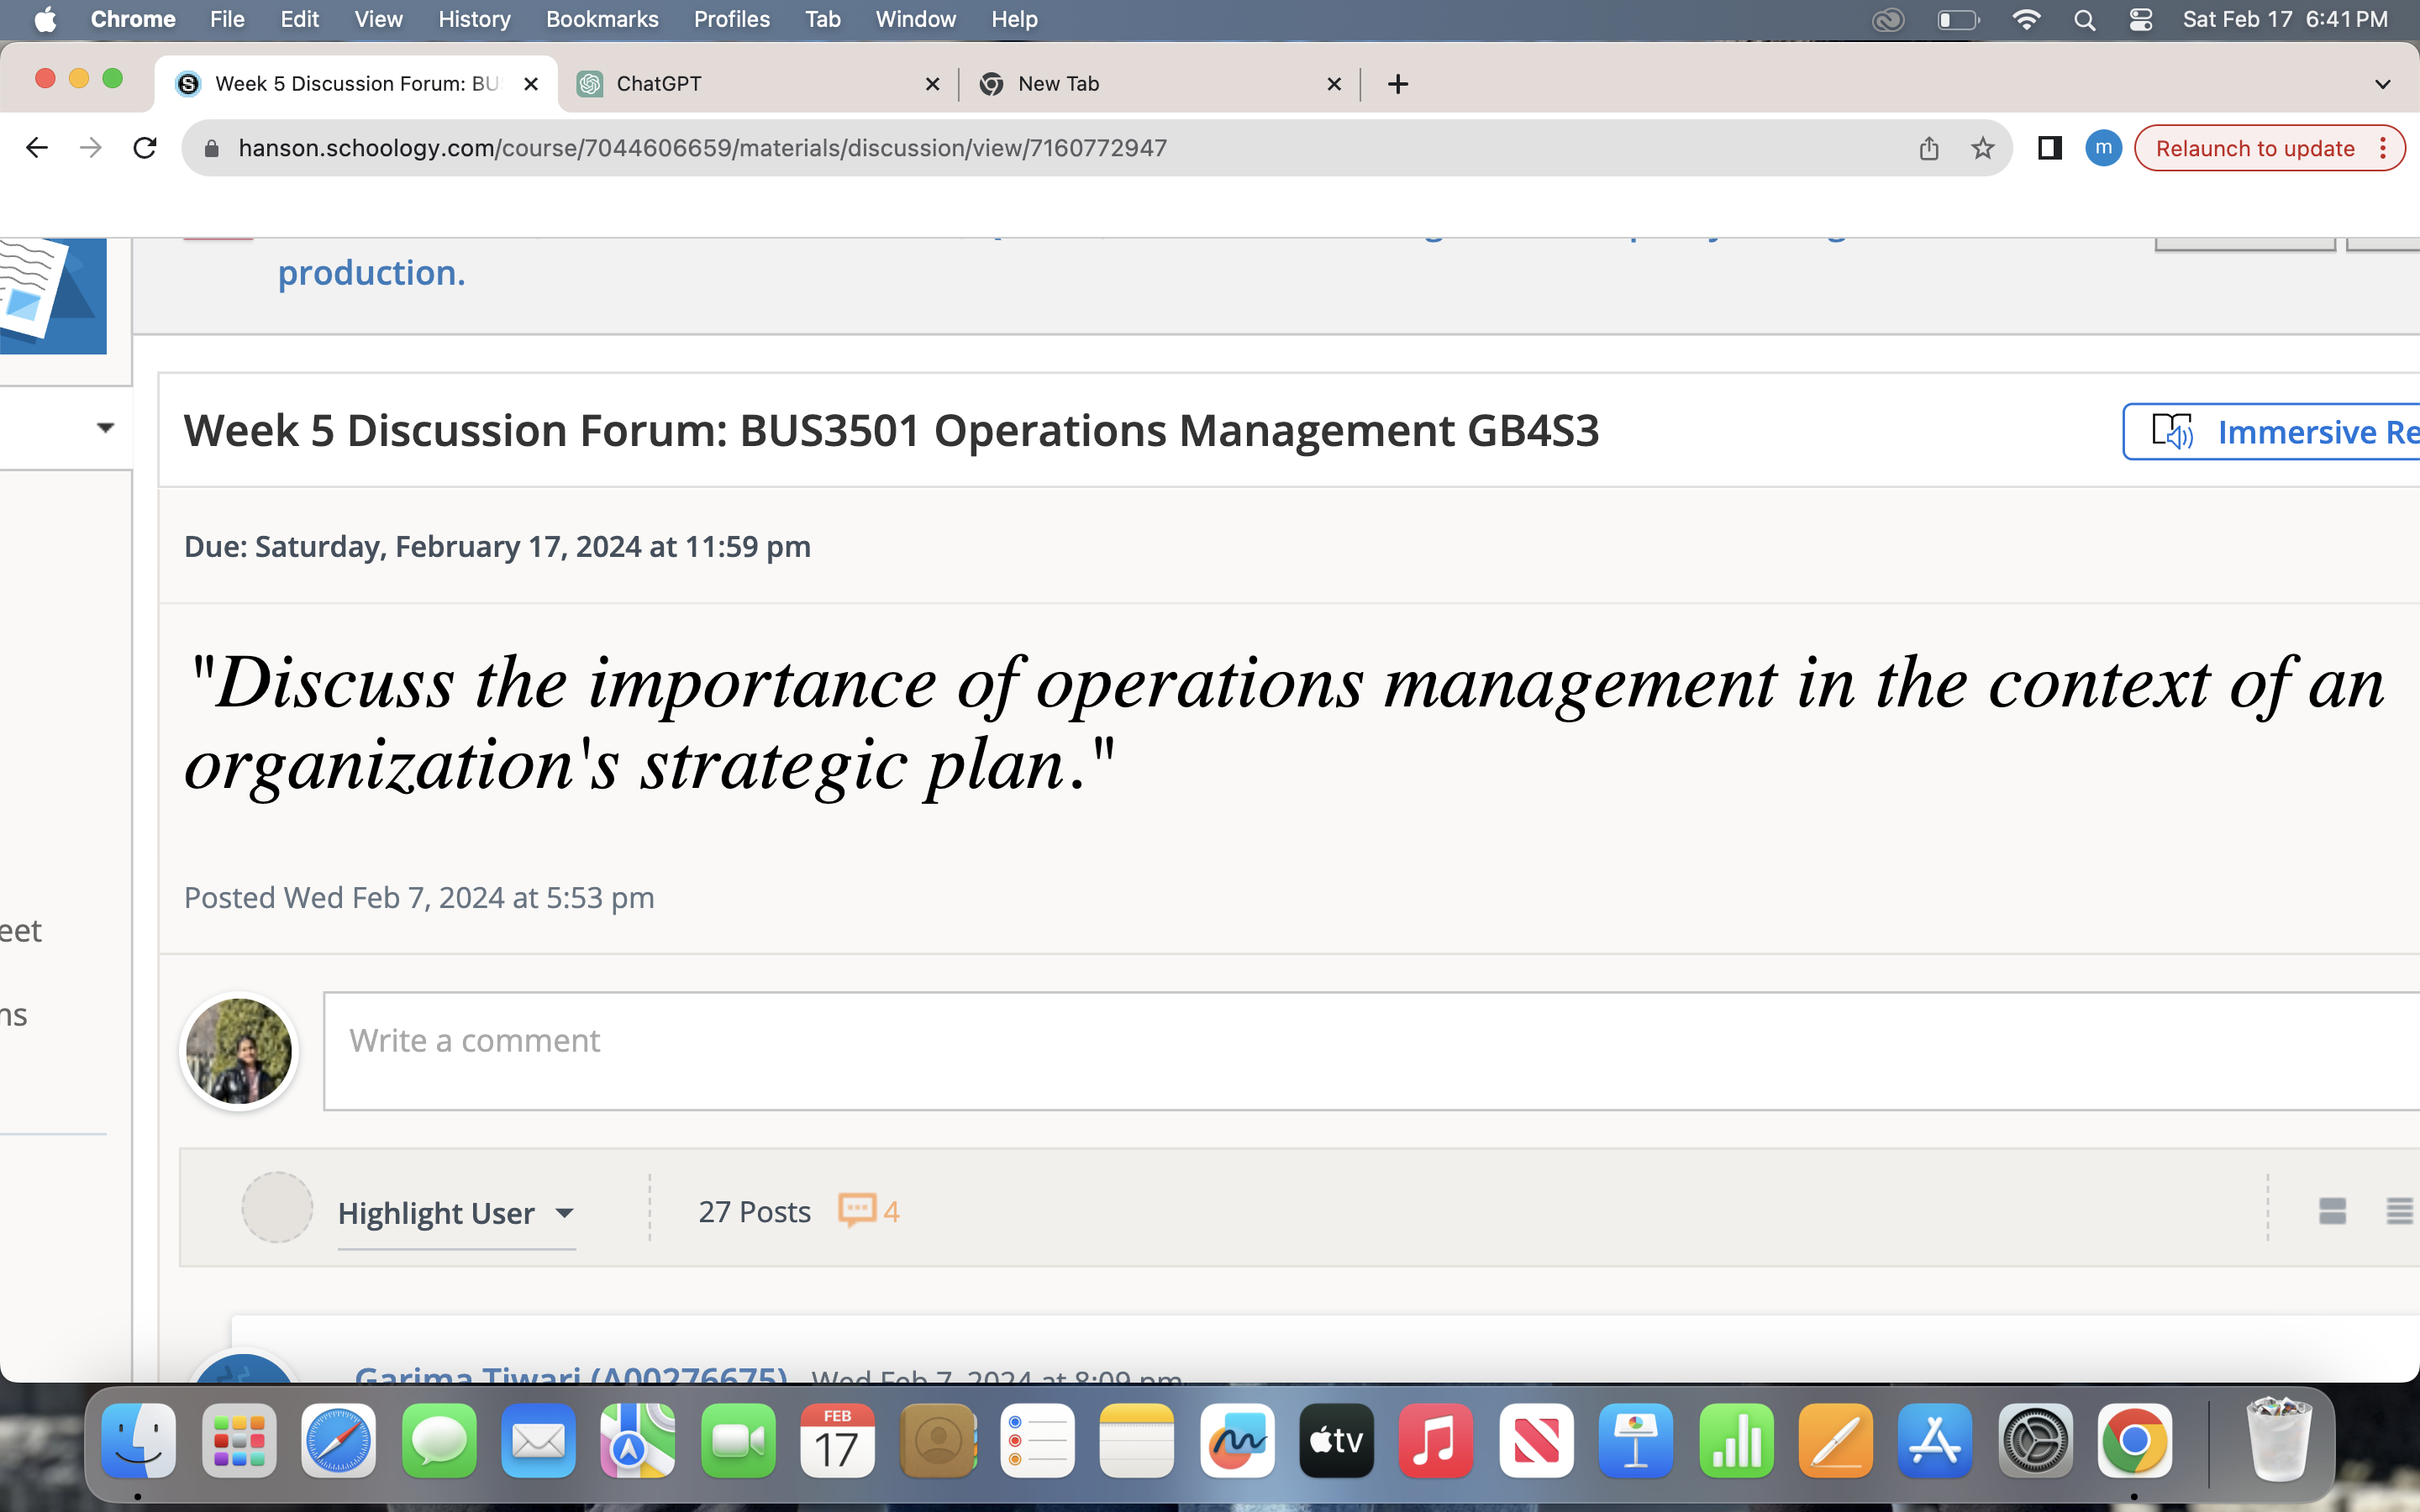
Task: Select the compact view icon on the right
Action: tap(2333, 1210)
